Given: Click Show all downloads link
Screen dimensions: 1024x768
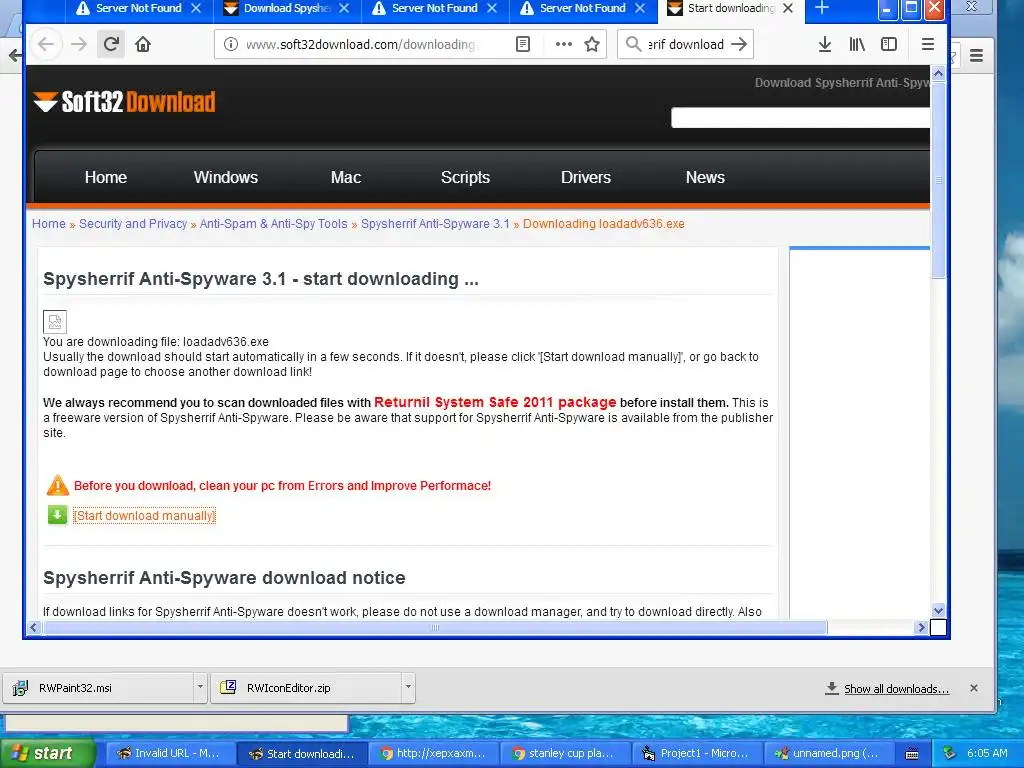Looking at the screenshot, I should [896, 689].
